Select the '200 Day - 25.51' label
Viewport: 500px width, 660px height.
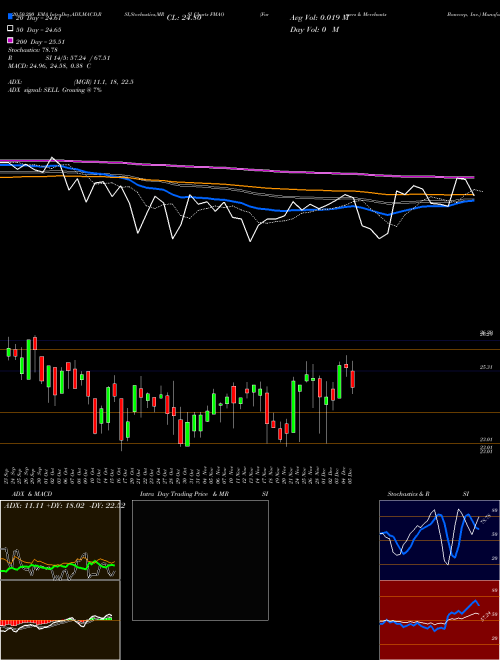point(40,42)
